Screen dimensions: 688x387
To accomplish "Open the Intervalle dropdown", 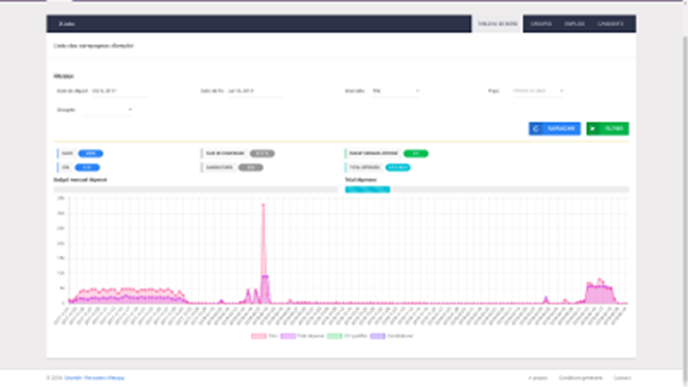I will coord(395,91).
